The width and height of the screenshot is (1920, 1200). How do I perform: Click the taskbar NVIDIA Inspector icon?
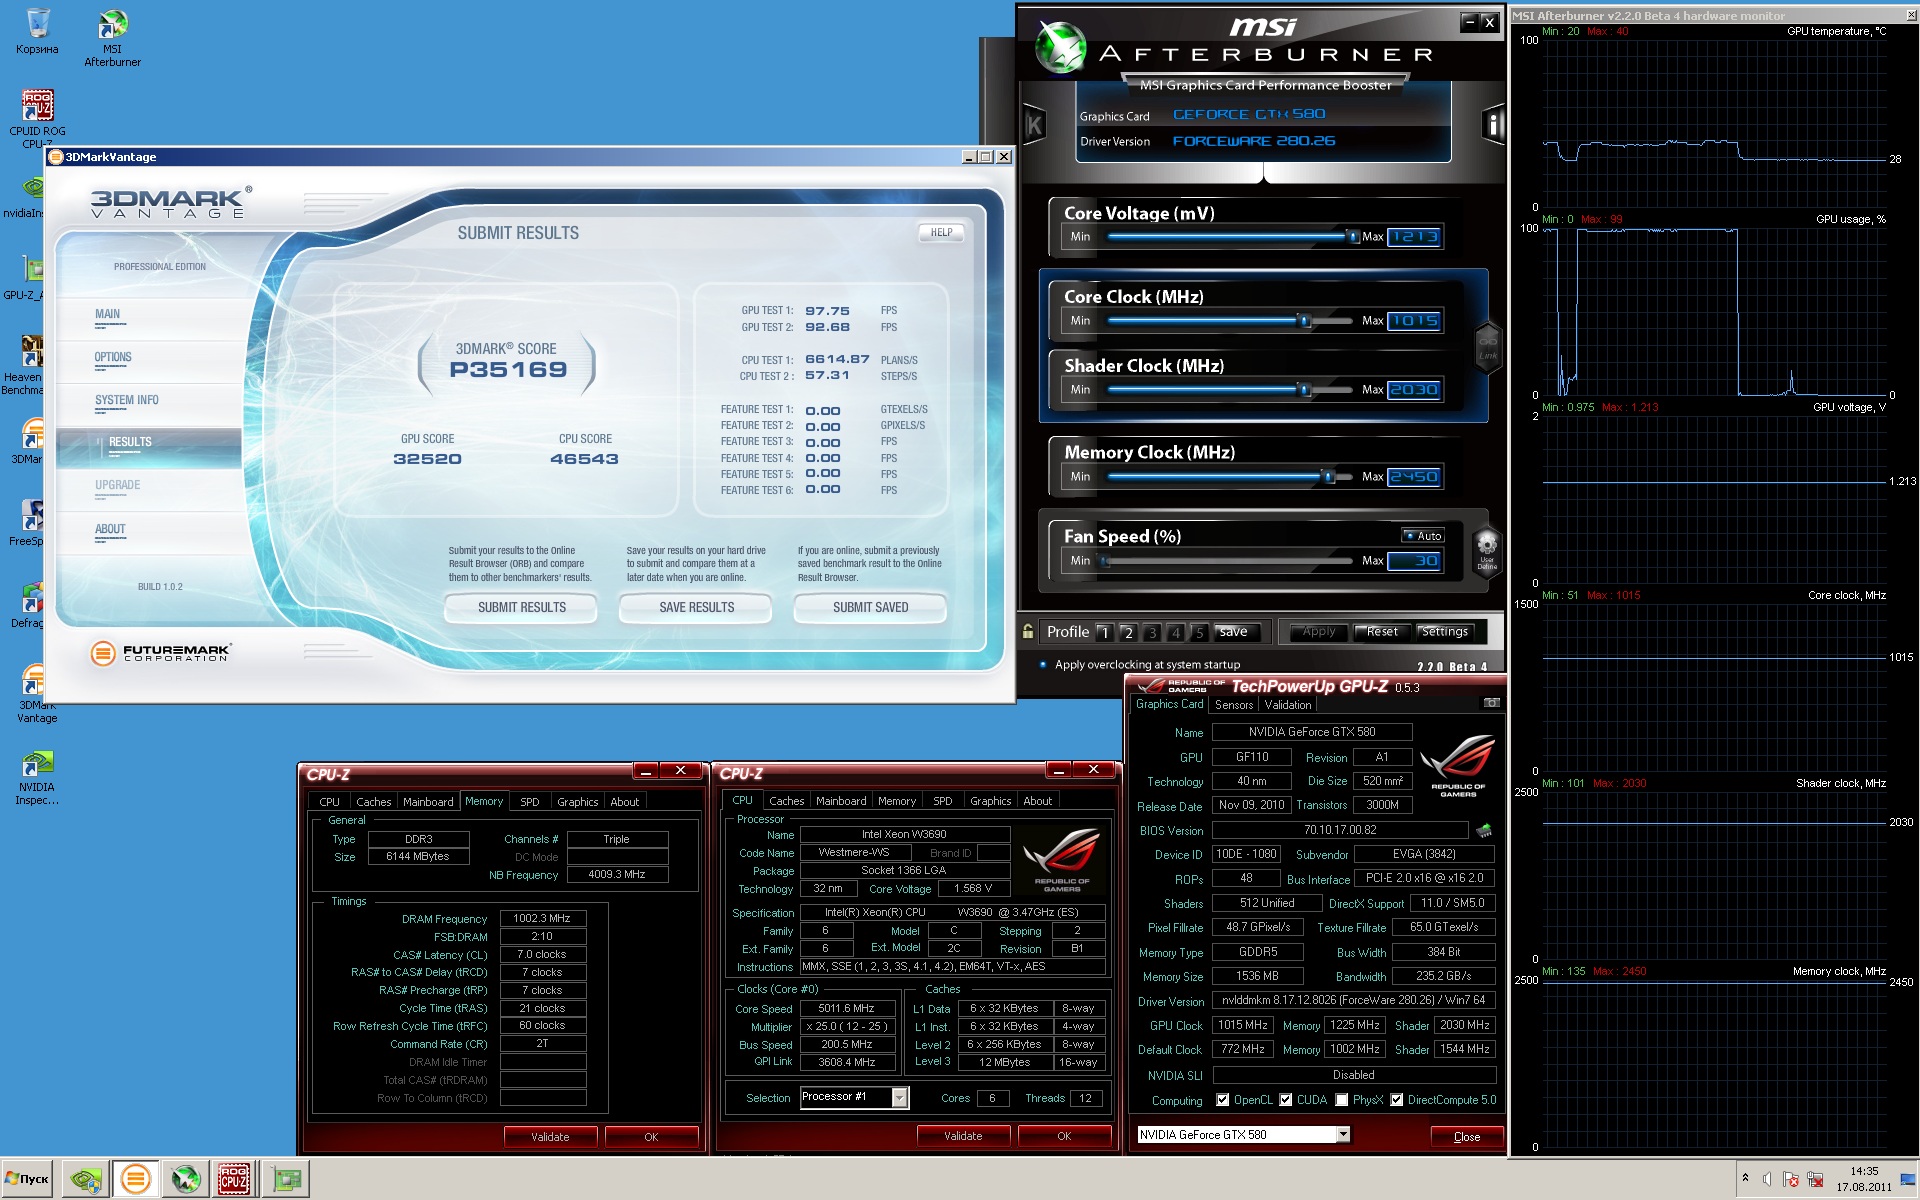pyautogui.click(x=84, y=1179)
